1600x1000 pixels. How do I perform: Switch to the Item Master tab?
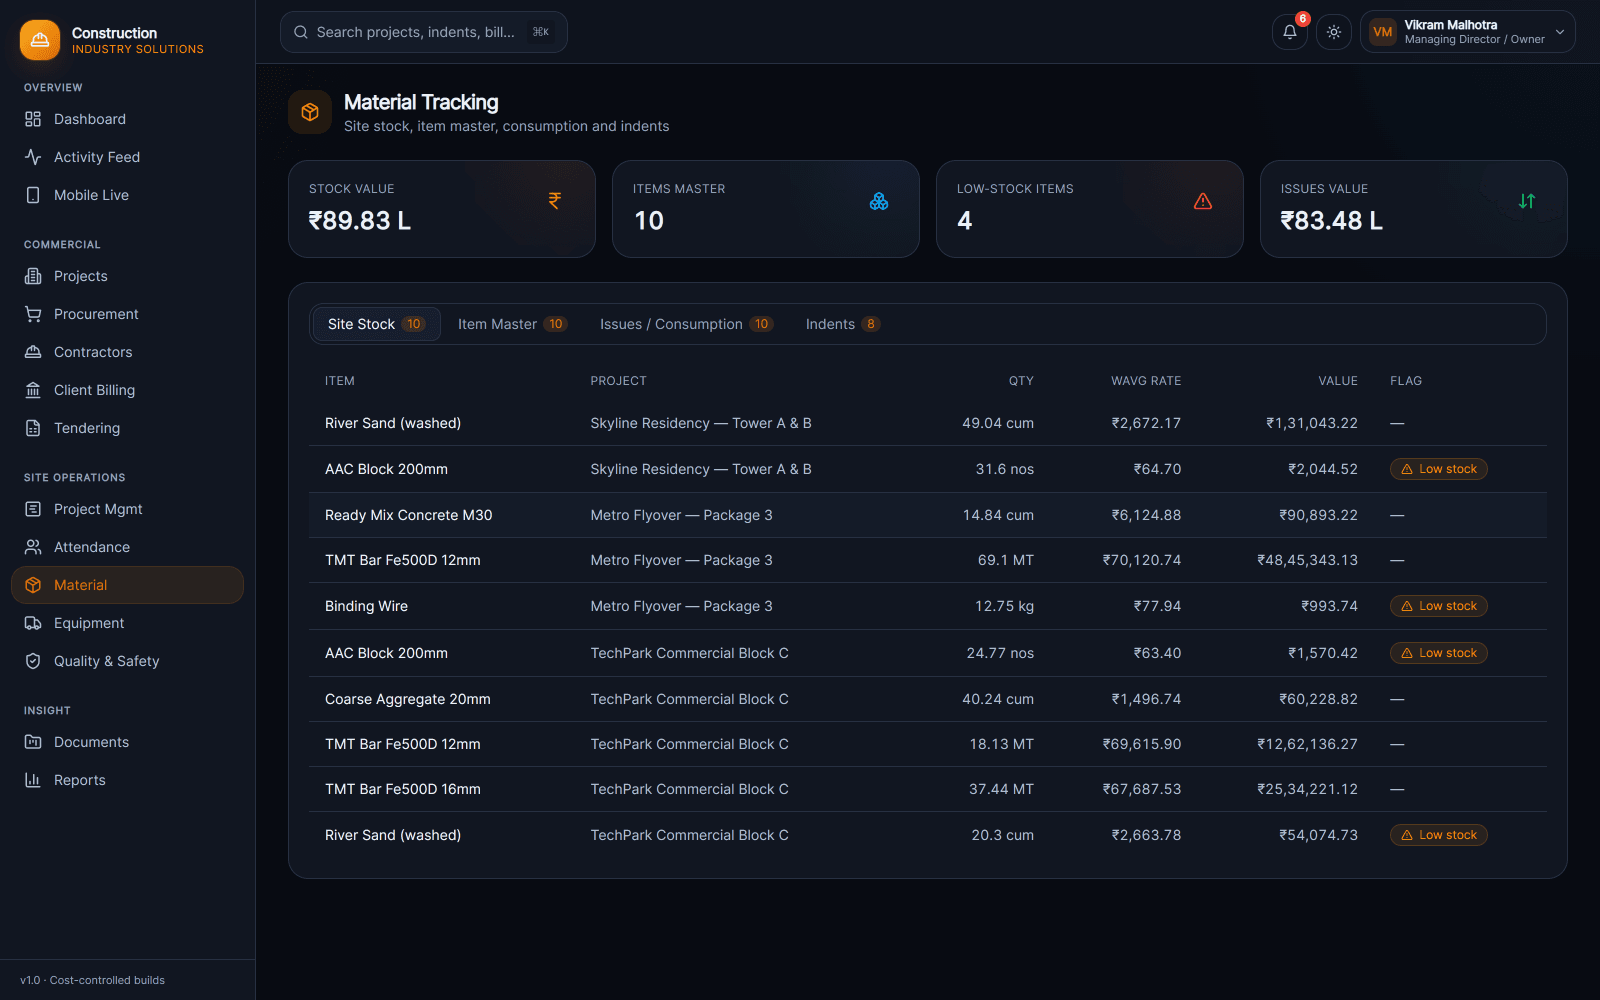[x=512, y=324]
